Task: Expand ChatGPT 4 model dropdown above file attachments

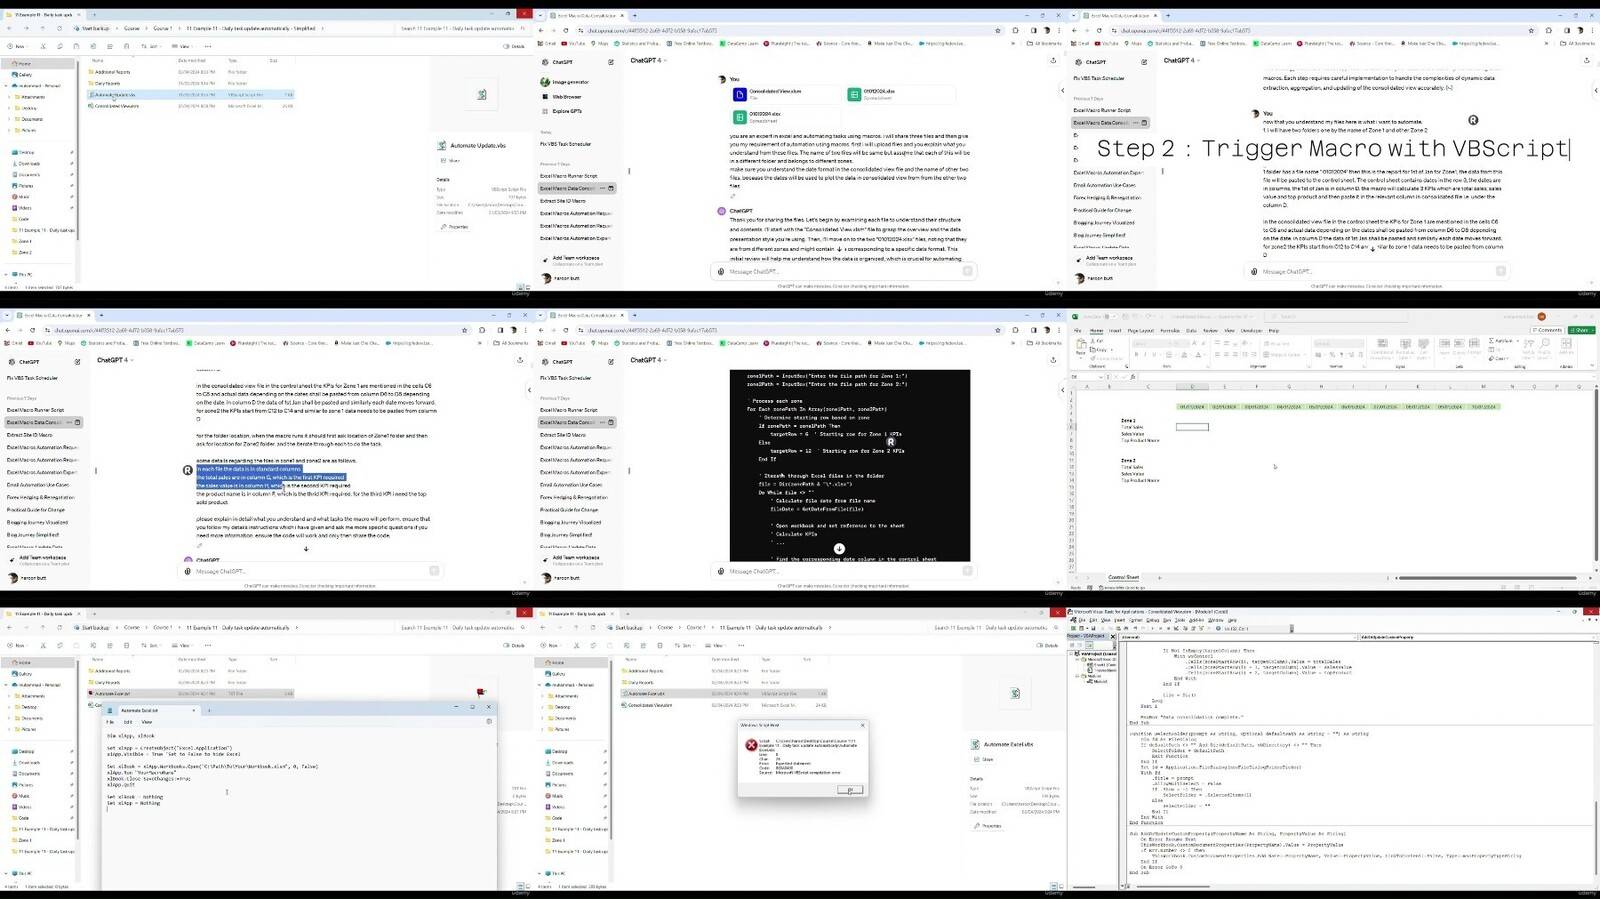Action: click(x=648, y=61)
